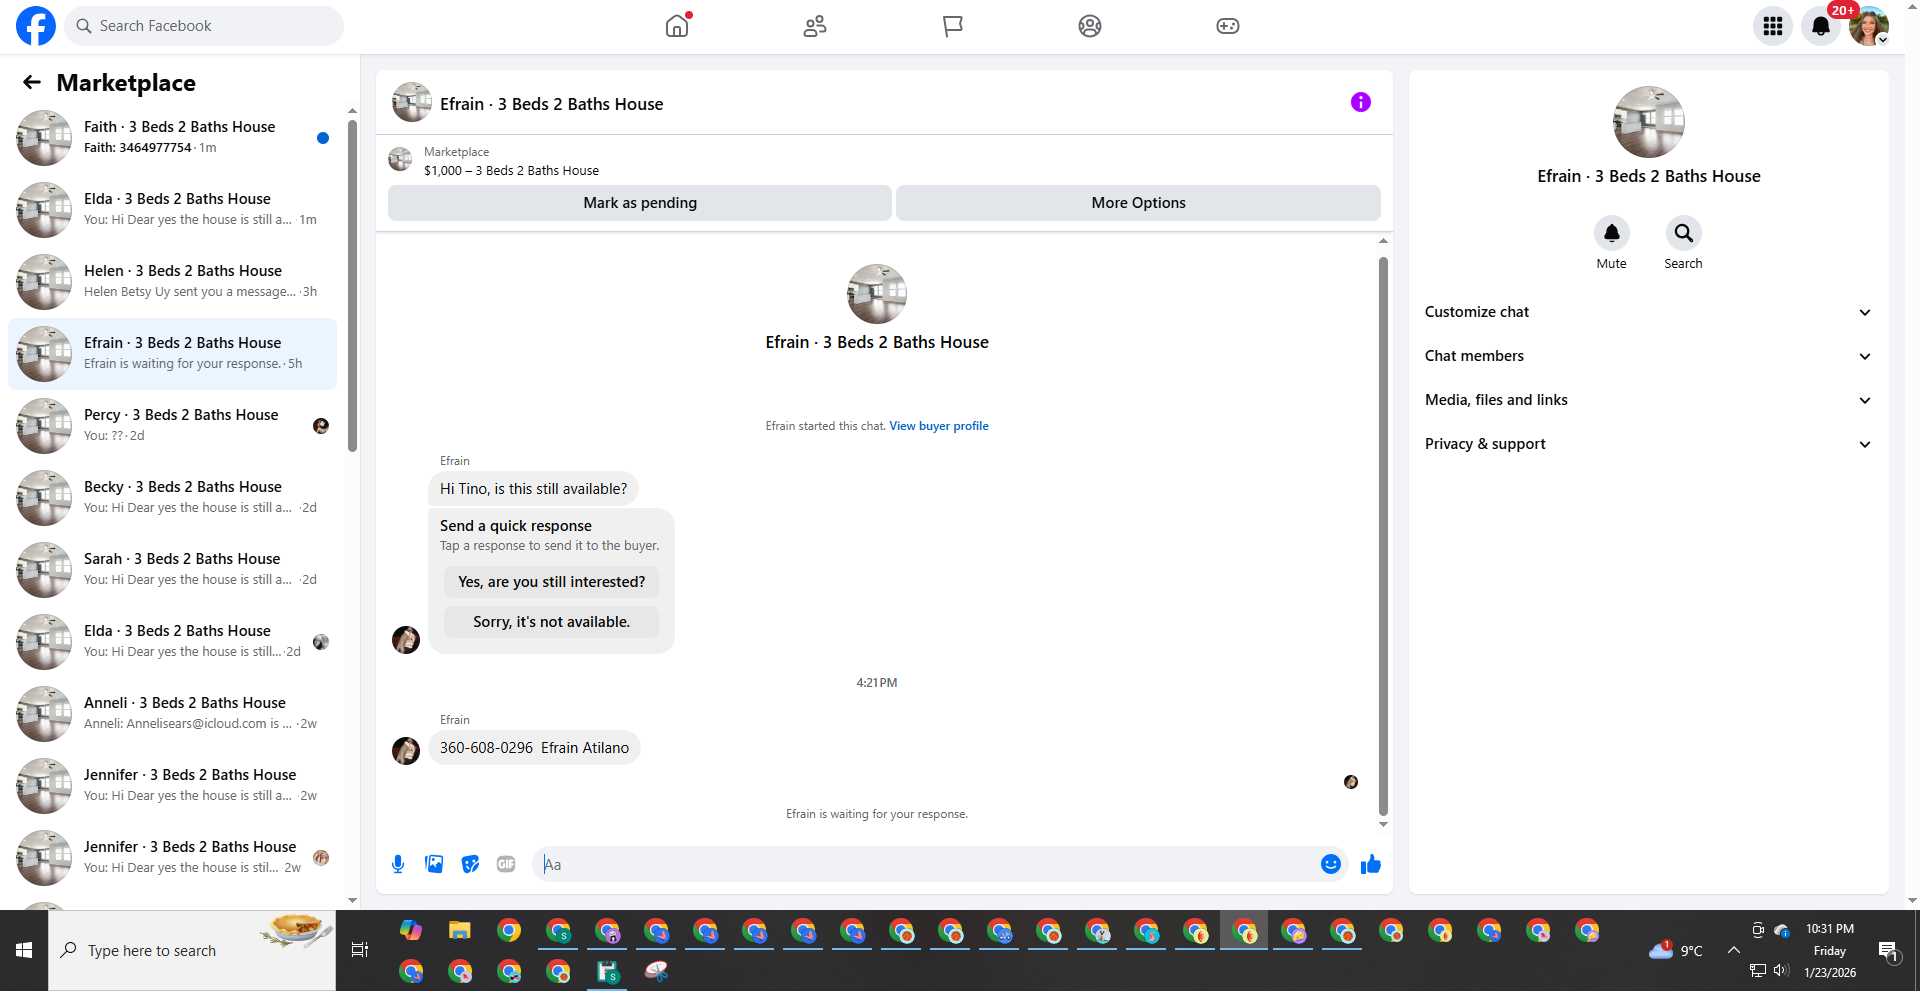Send quick reply 'Sorry, it's not available.'

(551, 622)
